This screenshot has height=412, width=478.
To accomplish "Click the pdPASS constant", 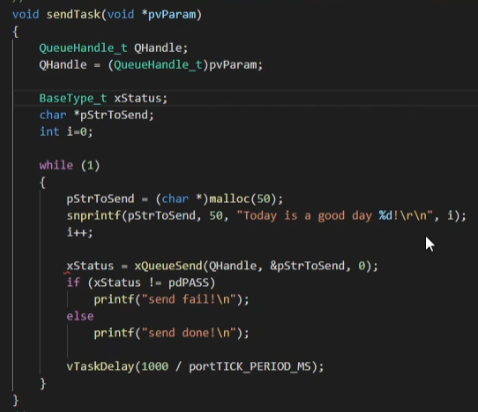I will [x=188, y=283].
